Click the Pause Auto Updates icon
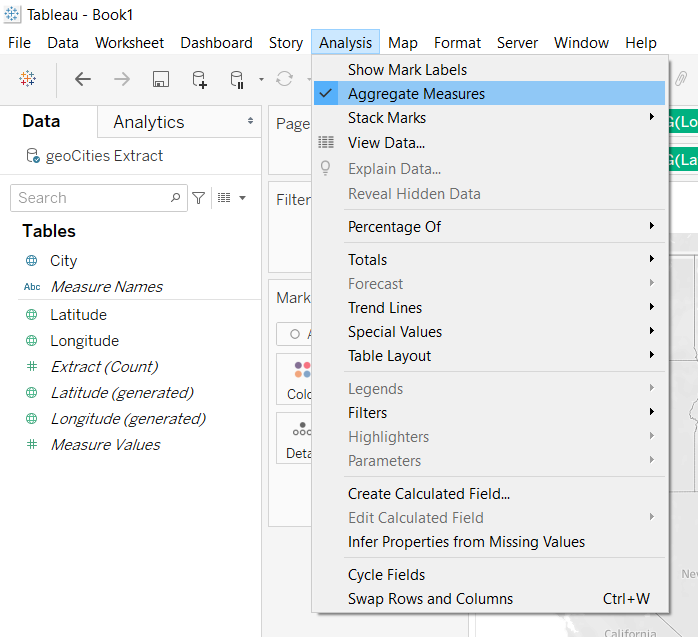Viewport: 698px width, 637px height. click(237, 79)
